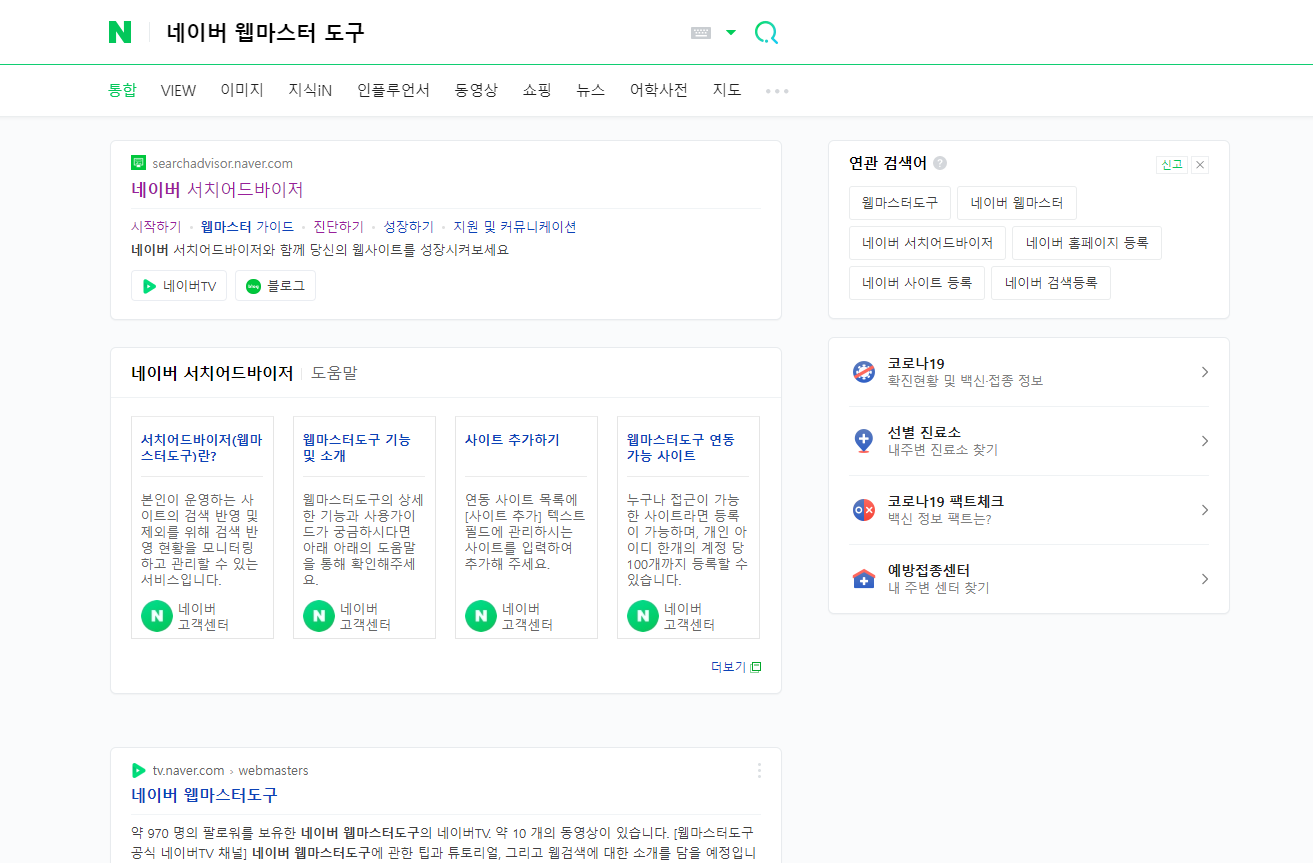Open the 네이버 웹마스터도구 TV result title
This screenshot has width=1313, height=863.
click(x=204, y=795)
